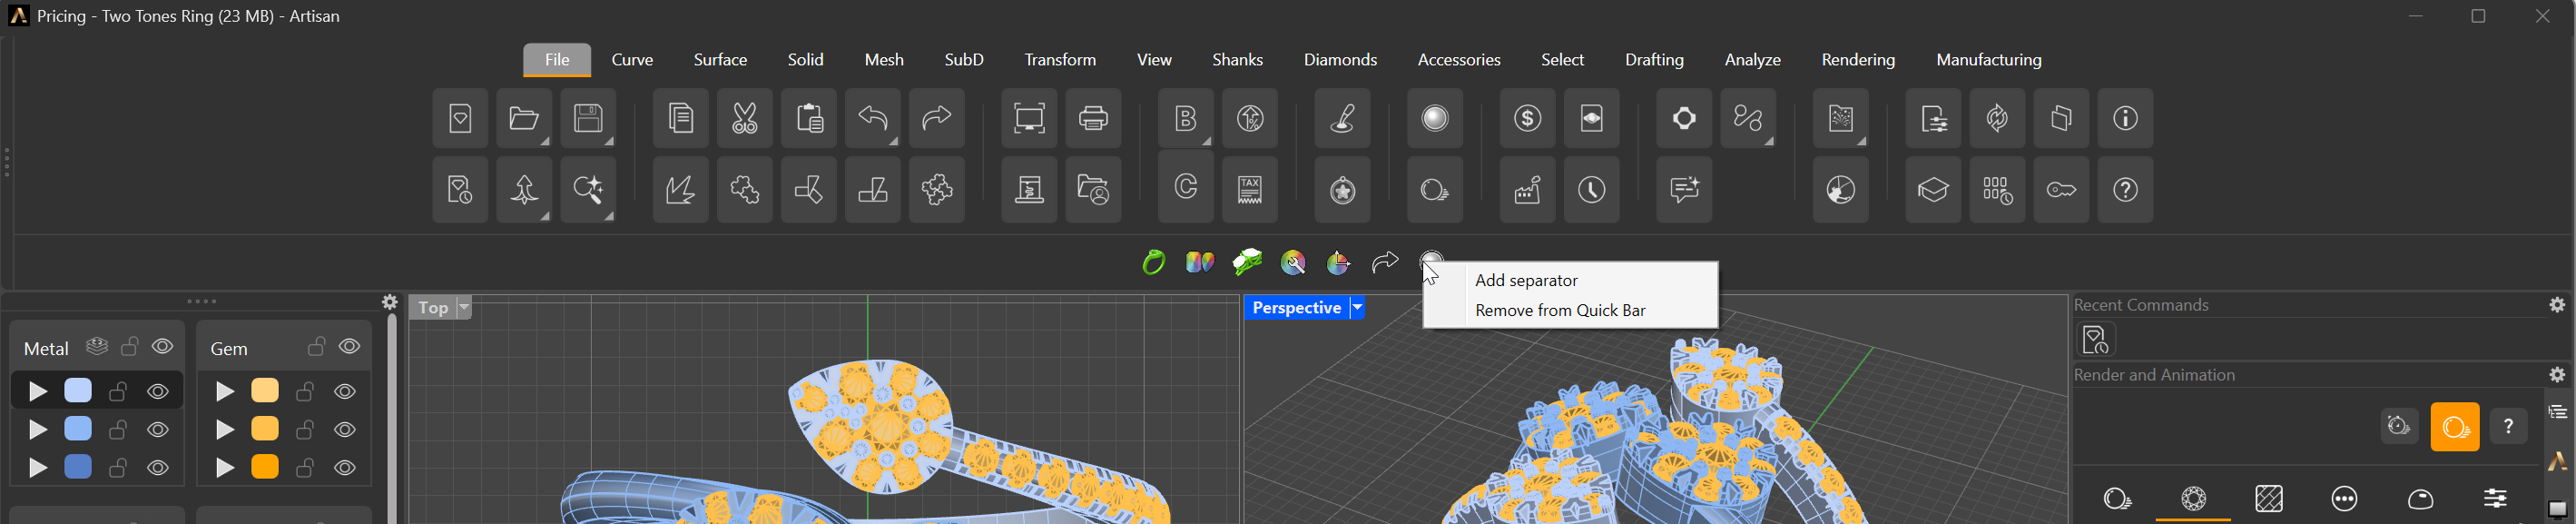Click the Save floppy disk icon
The image size is (2576, 524).
pyautogui.click(x=588, y=119)
